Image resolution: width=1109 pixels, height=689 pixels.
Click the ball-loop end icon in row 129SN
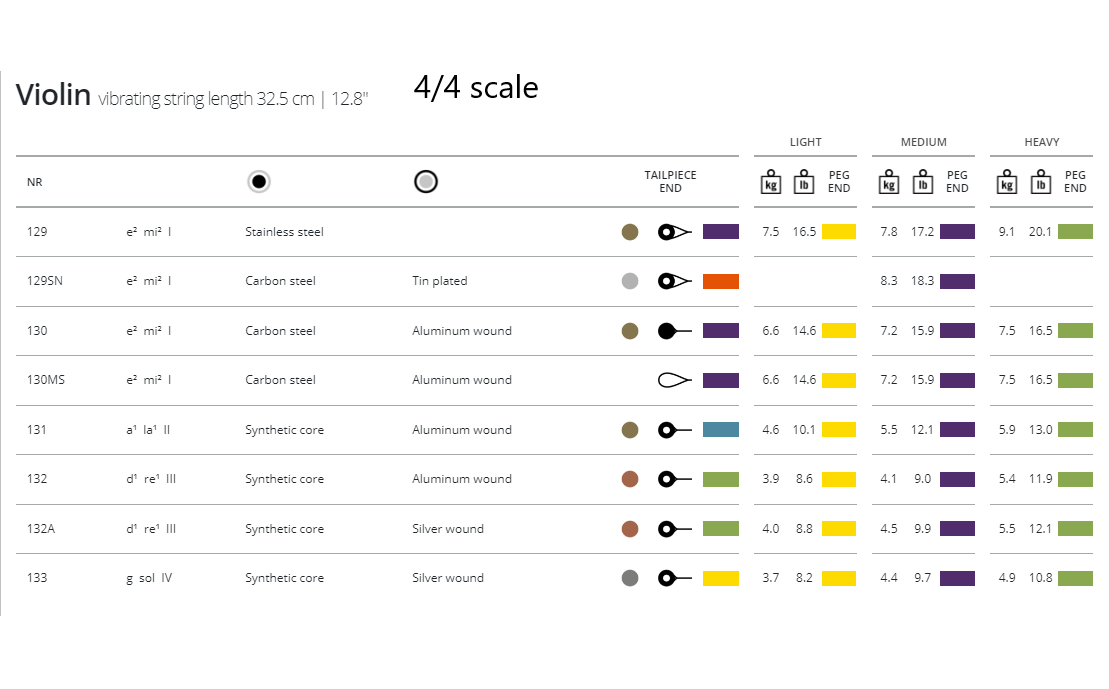click(x=674, y=281)
